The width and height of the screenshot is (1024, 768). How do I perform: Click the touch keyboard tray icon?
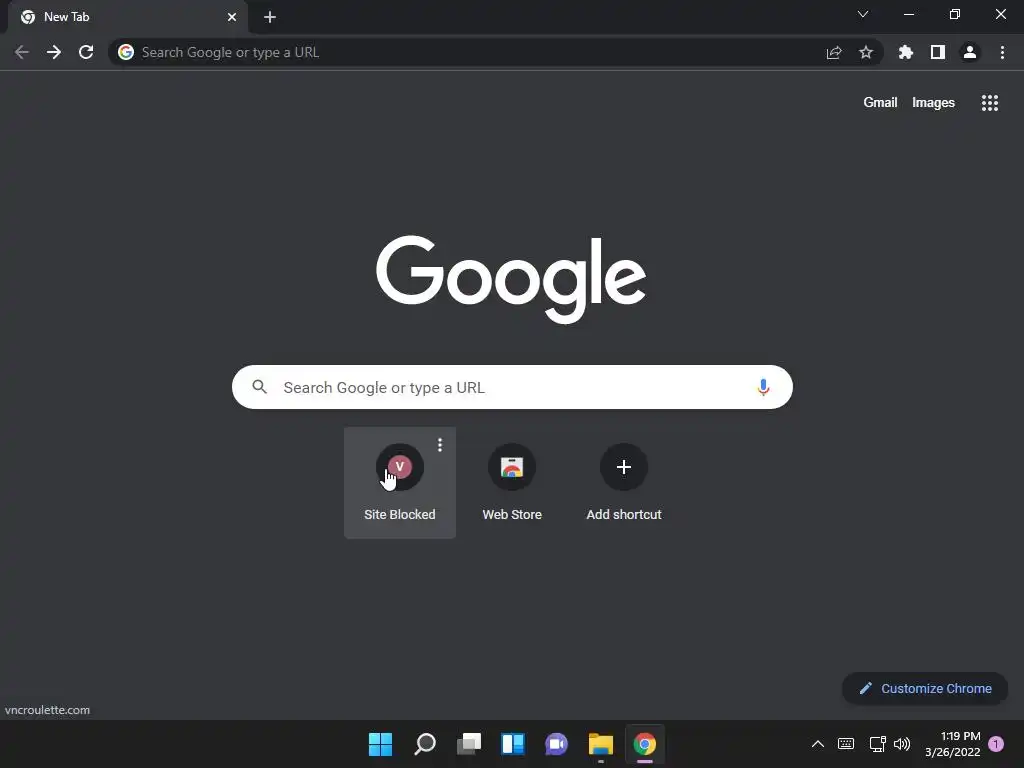(846, 744)
